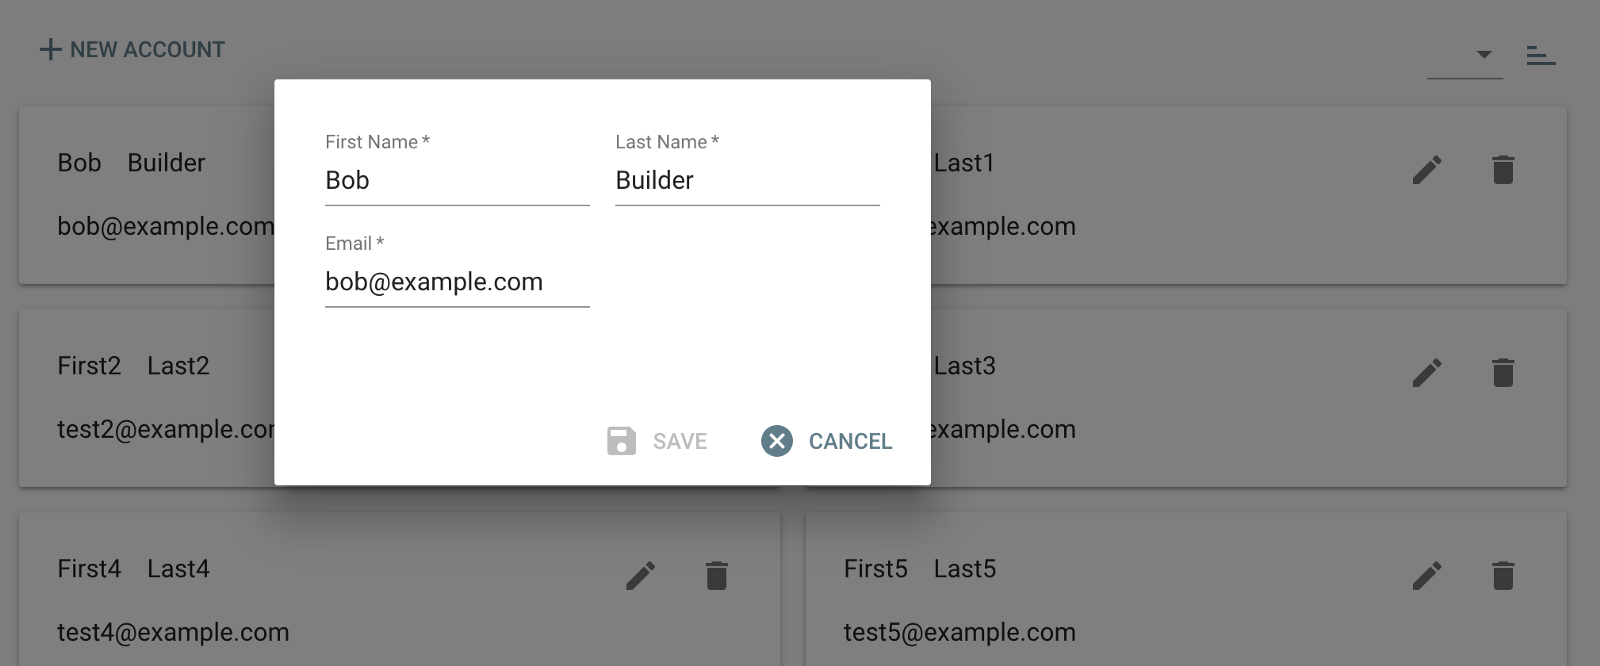
Task: Edit the First4 Last4 account
Action: [x=641, y=576]
